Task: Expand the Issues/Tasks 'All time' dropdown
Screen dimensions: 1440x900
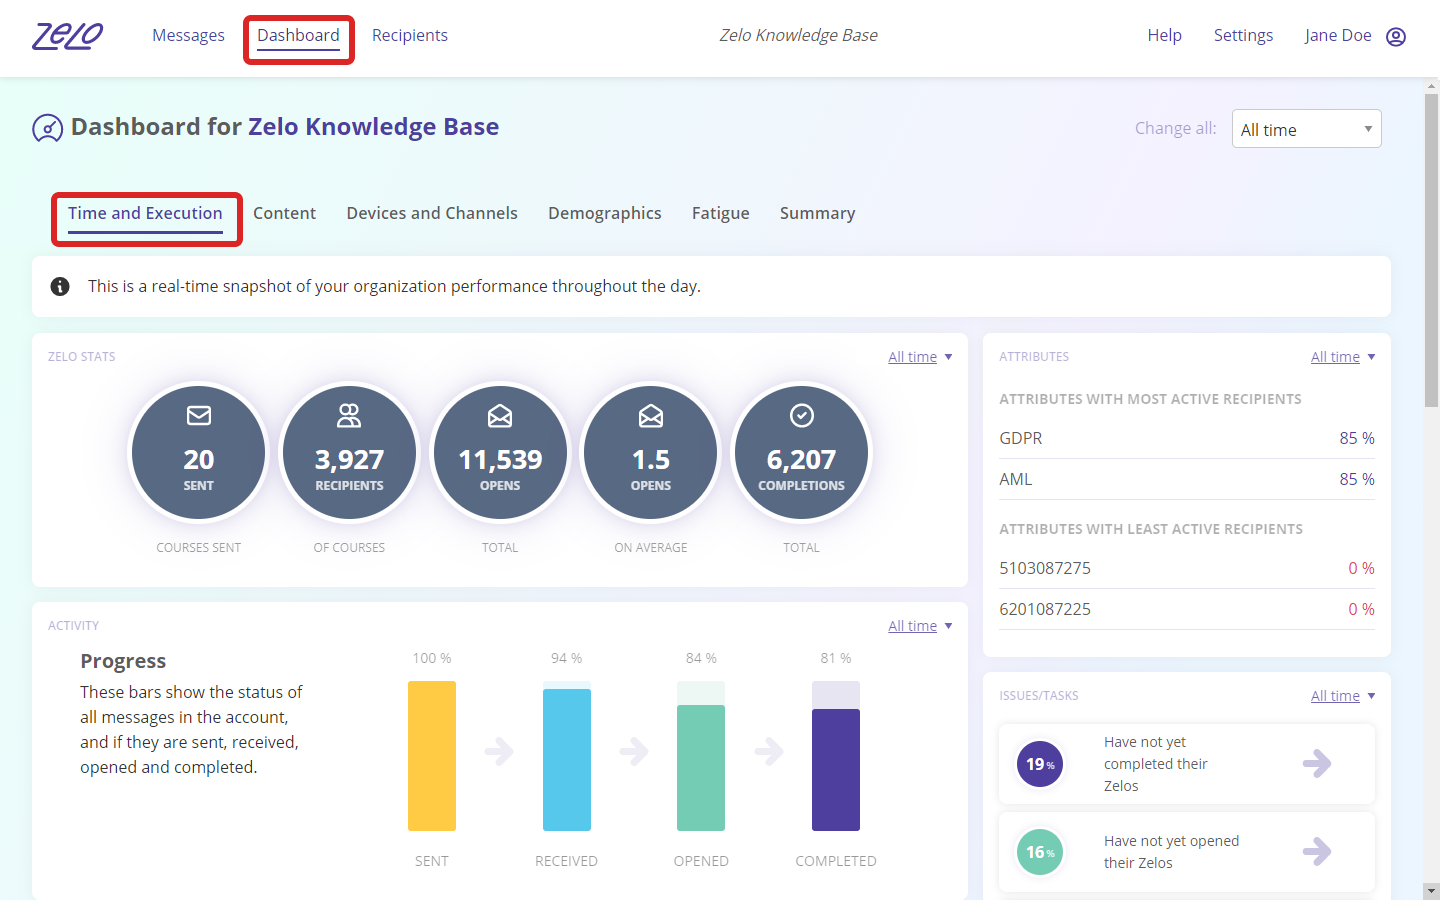Action: 1343,696
